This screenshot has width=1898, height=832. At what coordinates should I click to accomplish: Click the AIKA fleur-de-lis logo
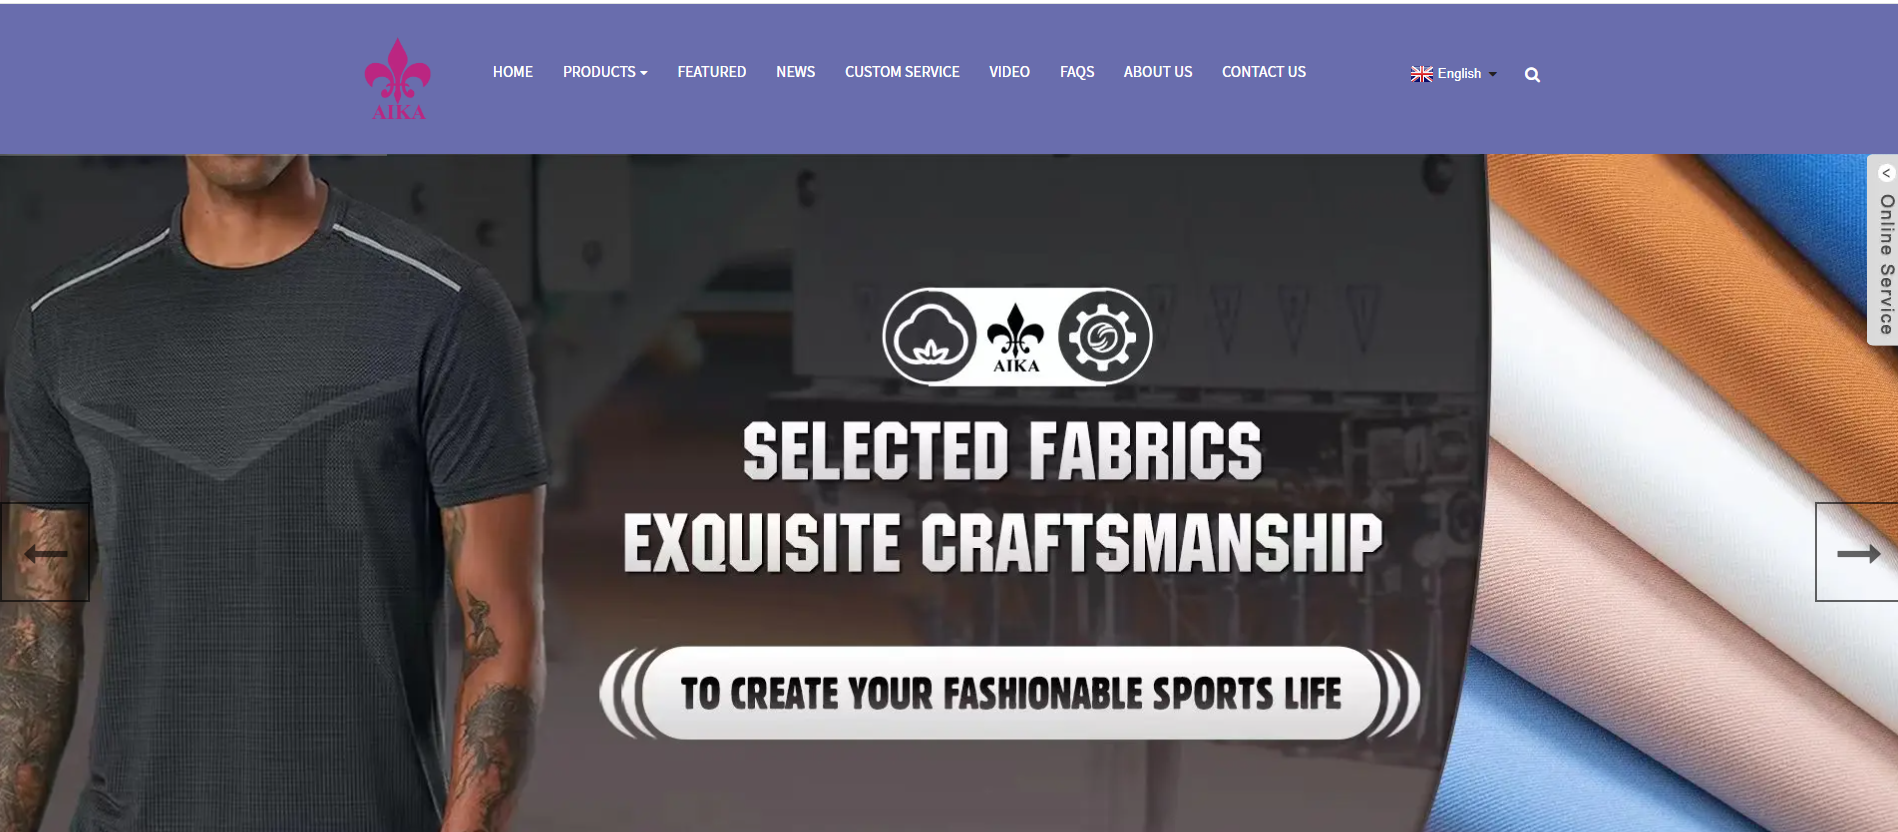click(x=398, y=79)
